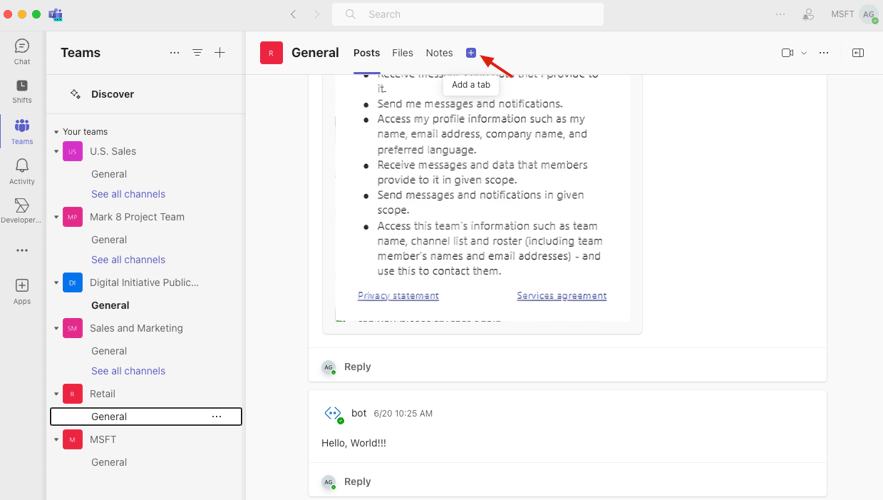Image resolution: width=883 pixels, height=500 pixels.
Task: Select the Hello, World!!! message text
Action: click(x=354, y=443)
